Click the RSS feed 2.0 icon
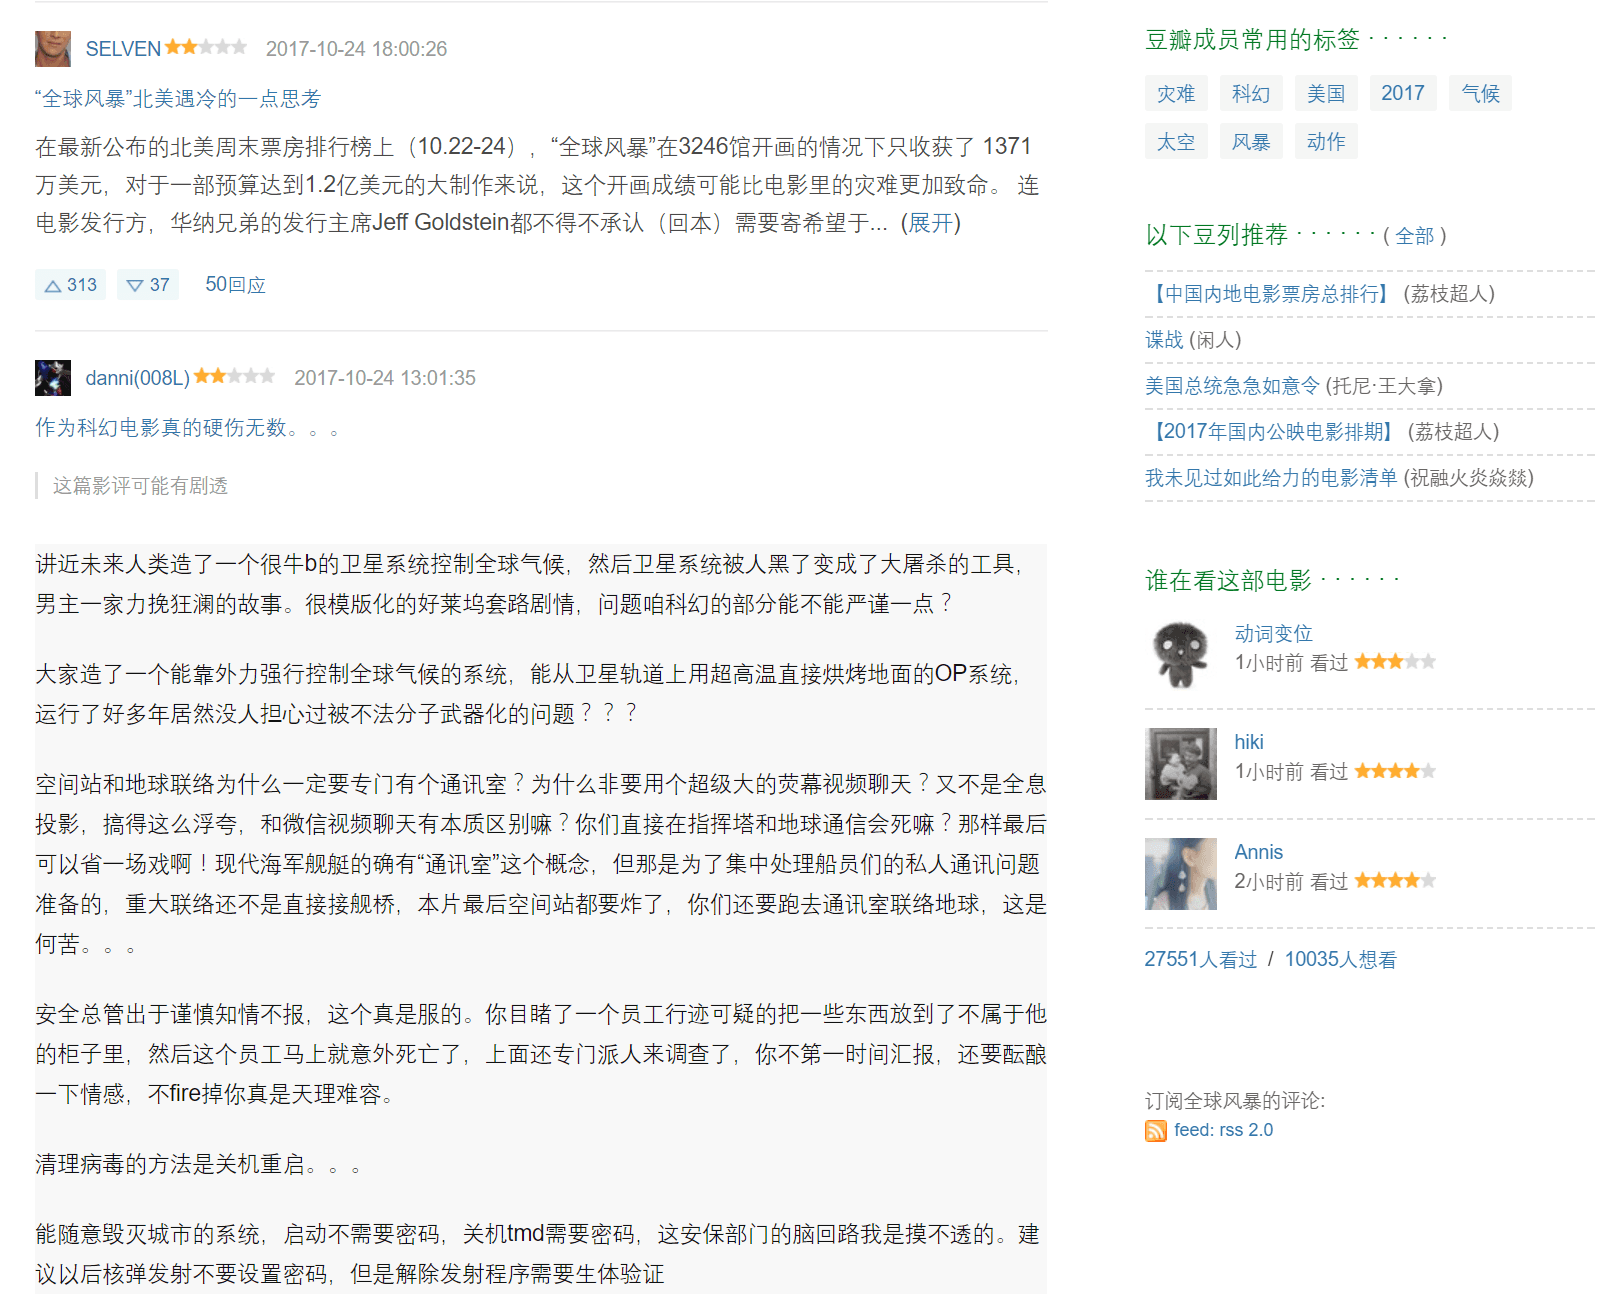Image resolution: width=1616 pixels, height=1294 pixels. coord(1156,1130)
